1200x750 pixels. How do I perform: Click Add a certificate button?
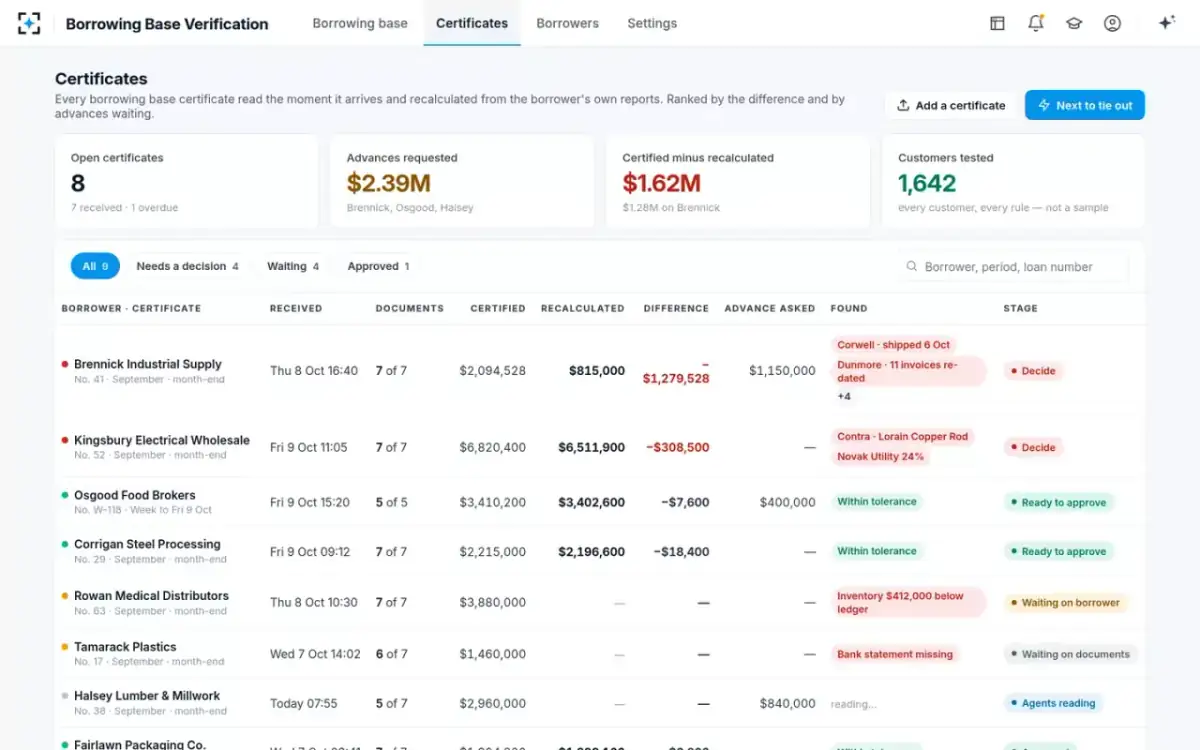click(951, 105)
